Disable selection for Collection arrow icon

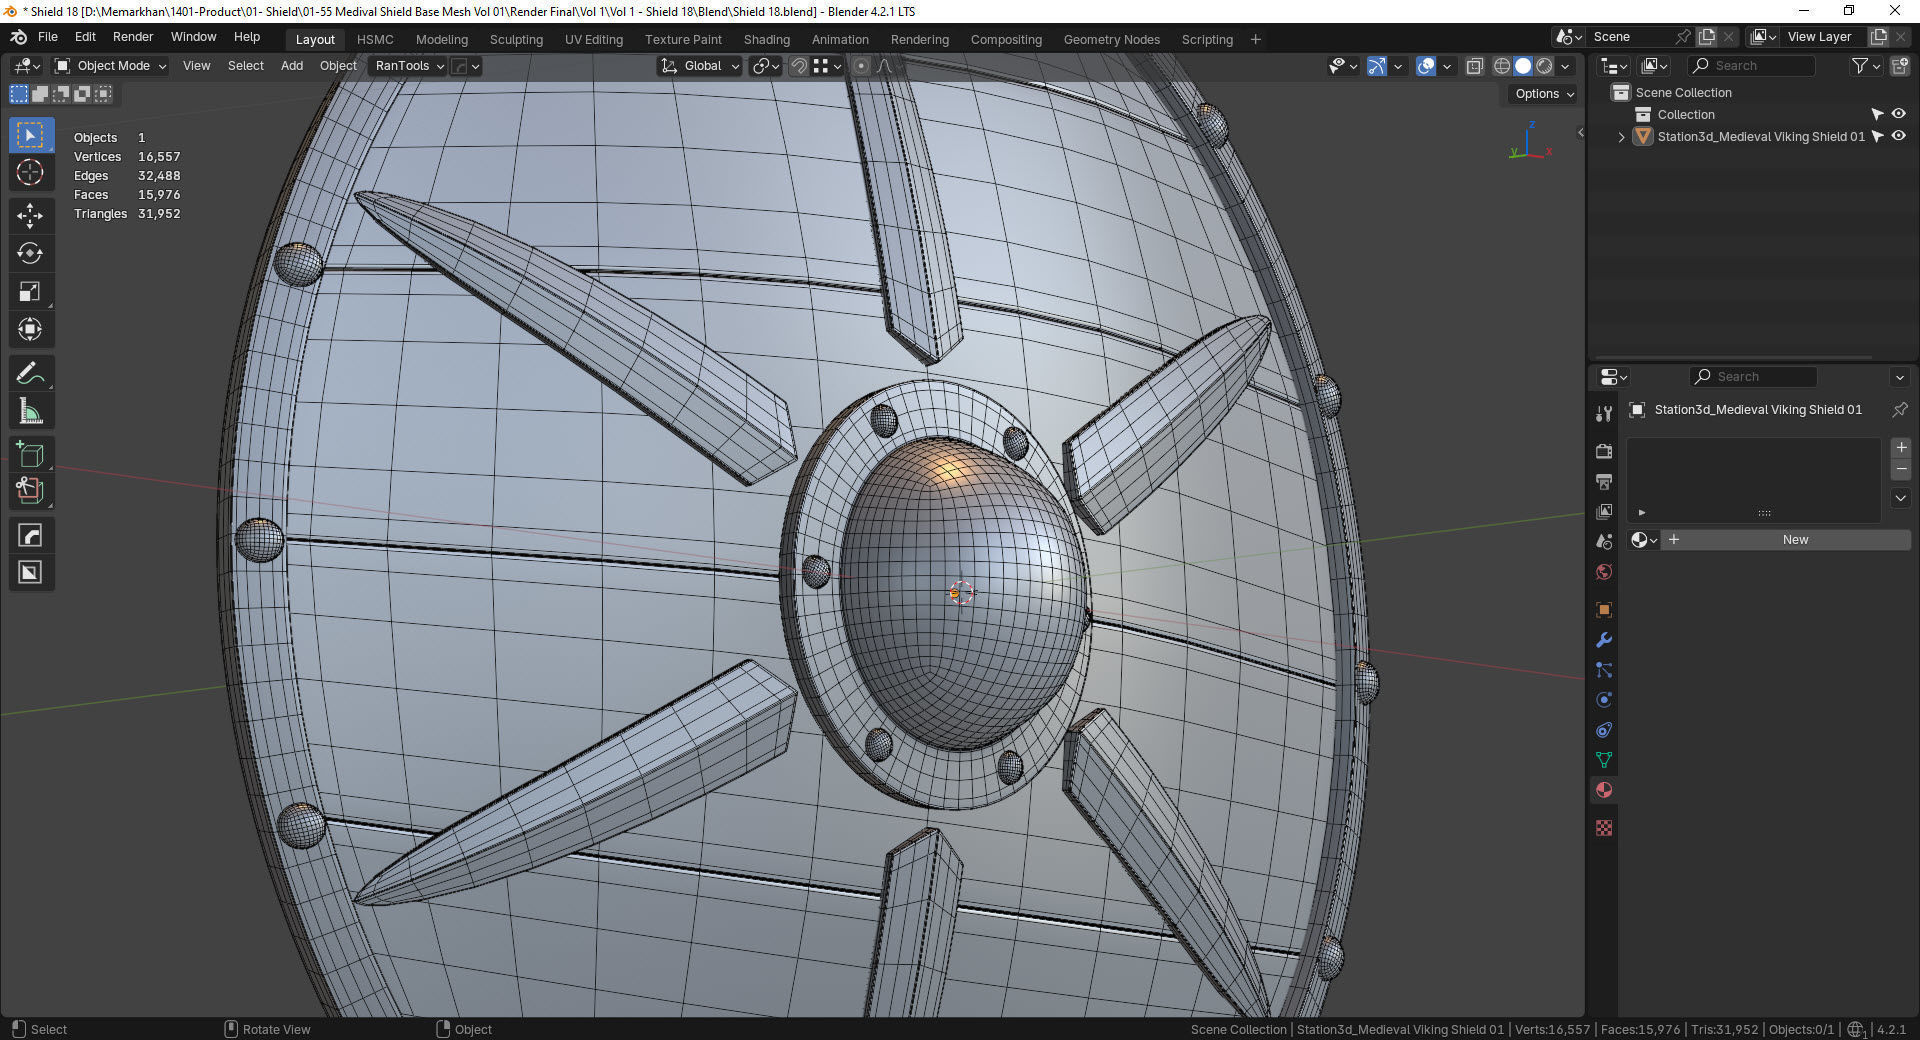1877,114
